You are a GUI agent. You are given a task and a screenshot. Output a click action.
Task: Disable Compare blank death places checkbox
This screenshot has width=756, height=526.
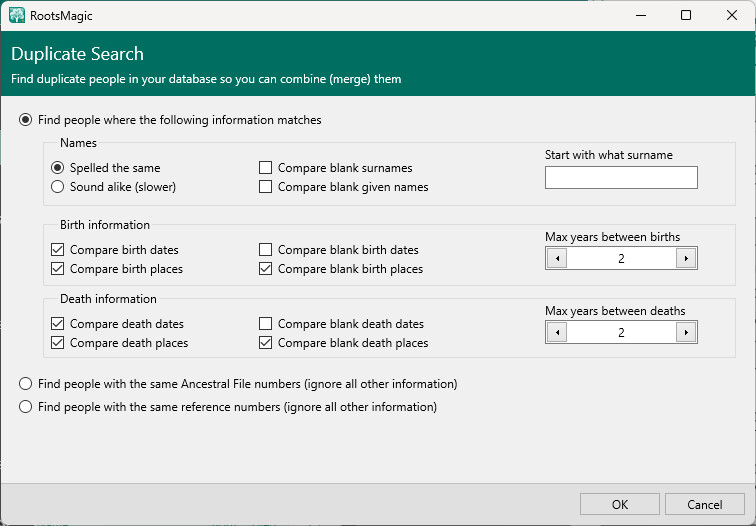click(x=266, y=343)
